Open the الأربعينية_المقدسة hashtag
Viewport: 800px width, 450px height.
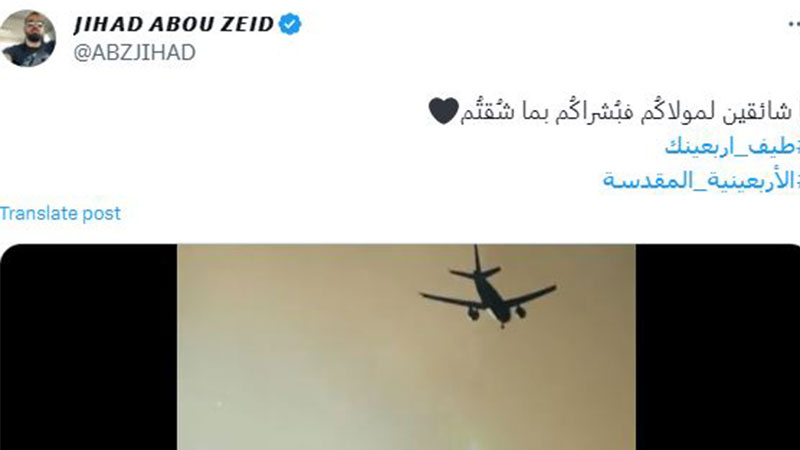[701, 181]
